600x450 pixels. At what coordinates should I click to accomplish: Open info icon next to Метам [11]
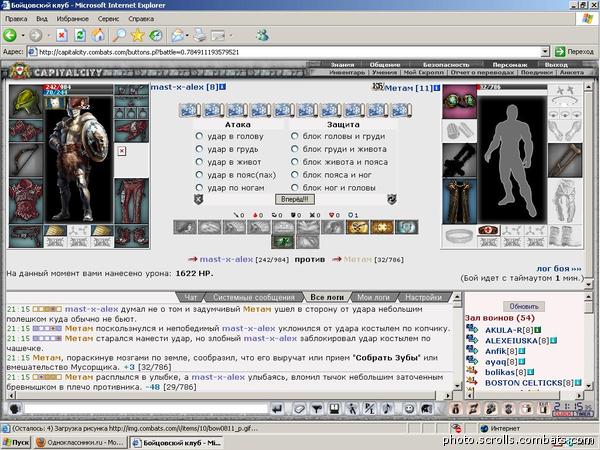(x=437, y=88)
